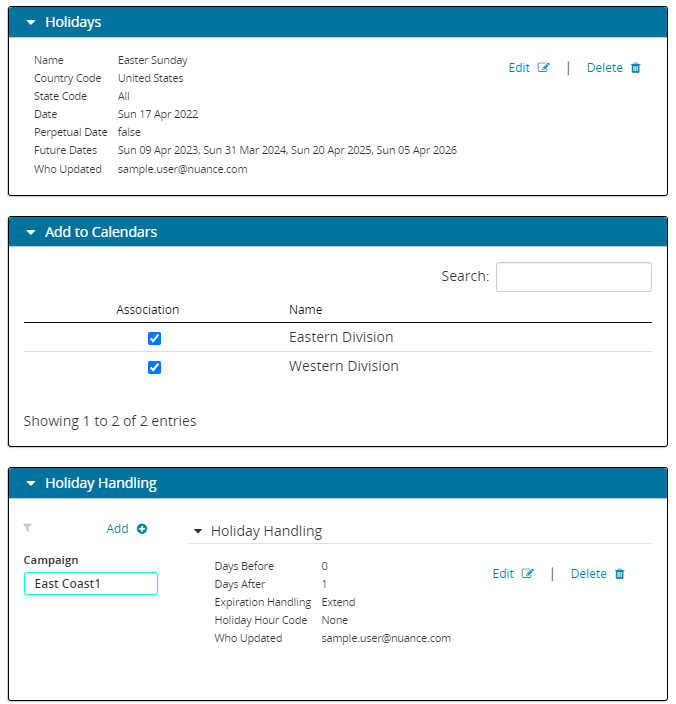
Task: Collapse the Holiday Handling panel header arrow
Action: pyautogui.click(x=31, y=484)
